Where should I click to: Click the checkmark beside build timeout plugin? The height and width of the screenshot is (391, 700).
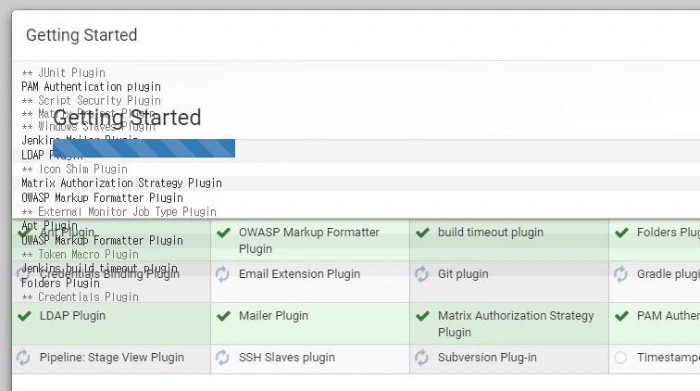422,233
